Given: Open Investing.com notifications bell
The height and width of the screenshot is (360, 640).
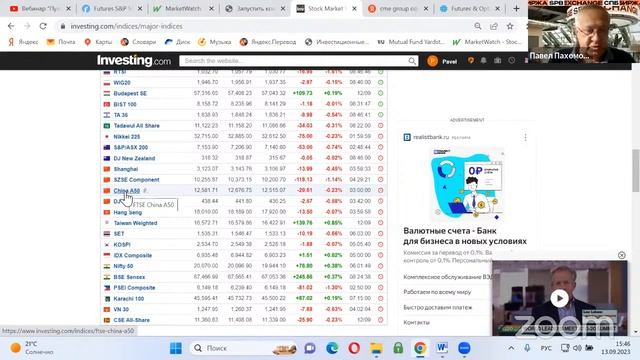Looking at the screenshot, I should coord(484,60).
